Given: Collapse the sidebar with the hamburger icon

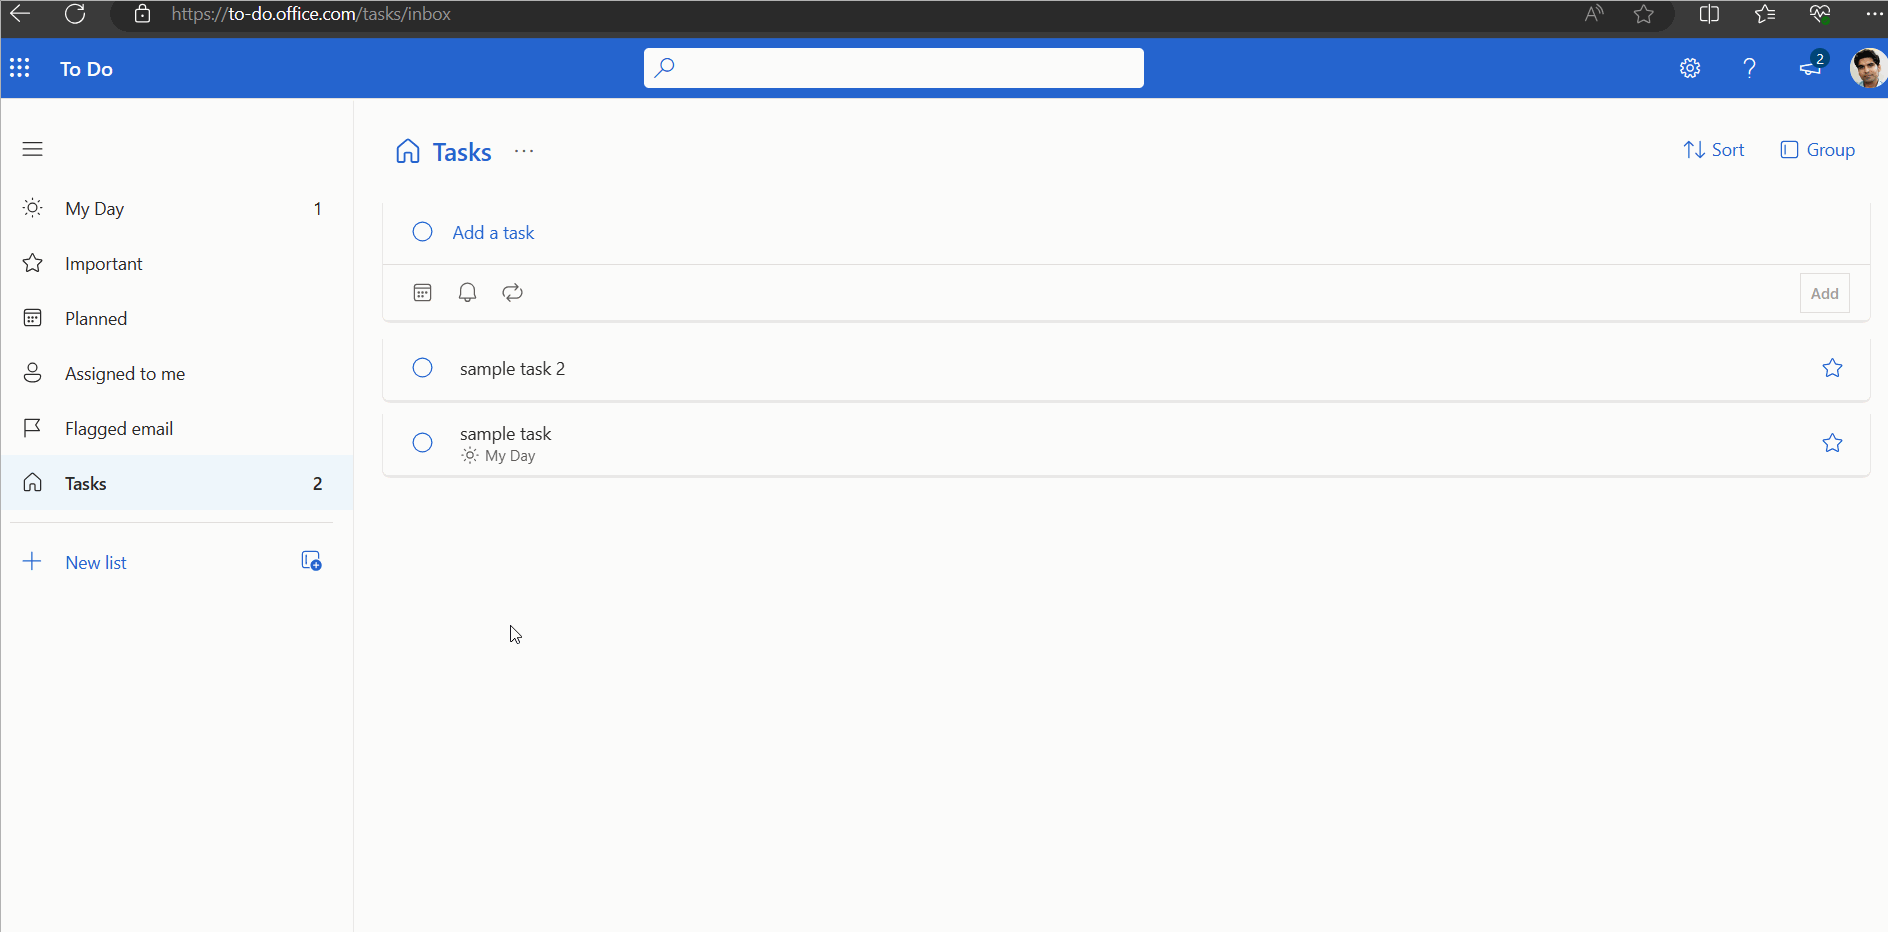Looking at the screenshot, I should coord(32,148).
